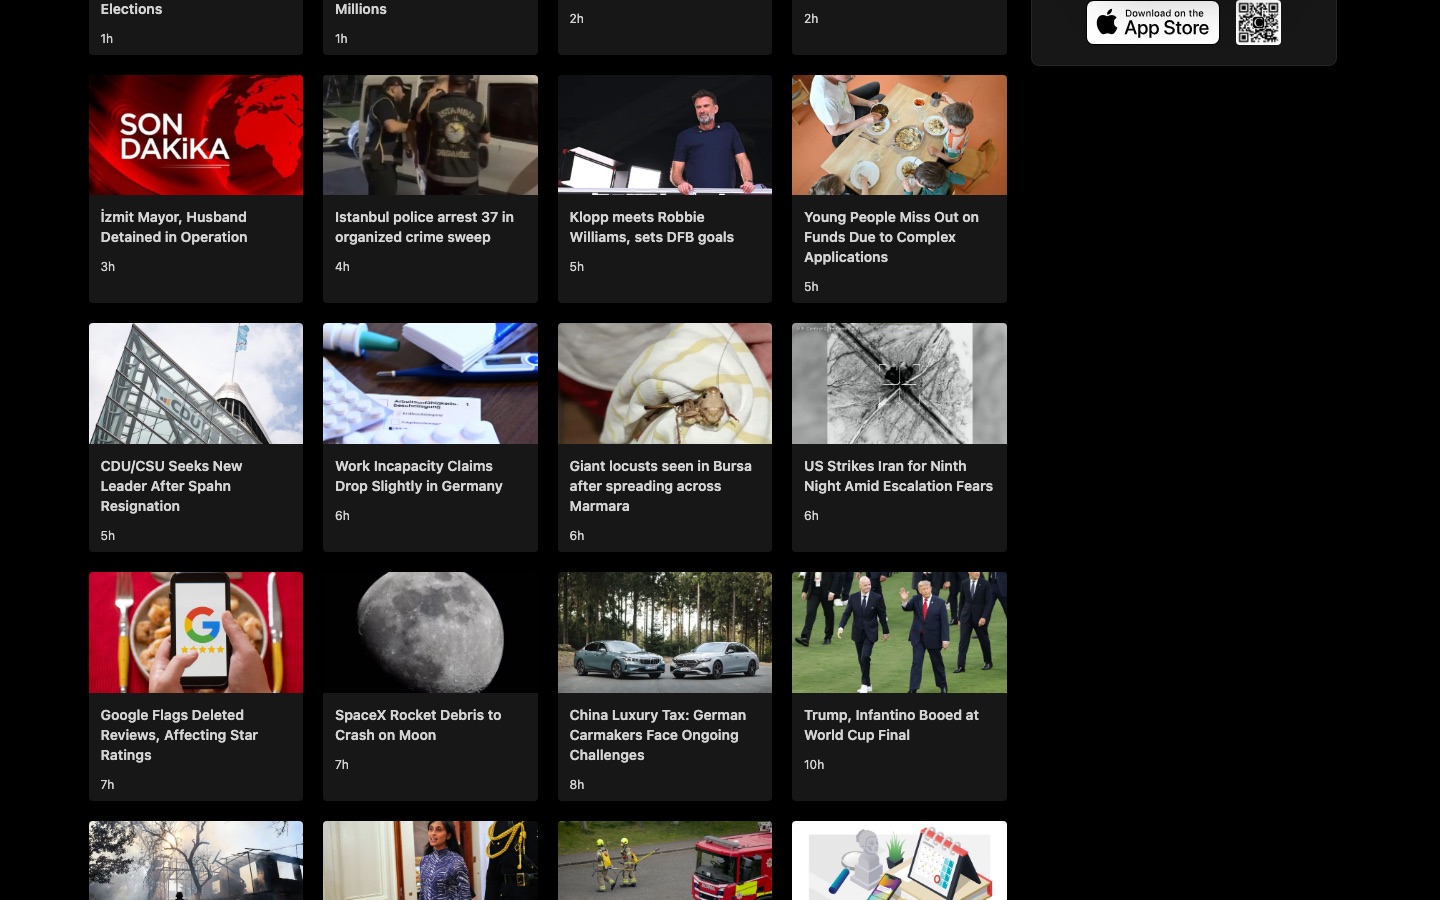
Task: Click the calendar illustration thumbnail
Action: [x=899, y=860]
